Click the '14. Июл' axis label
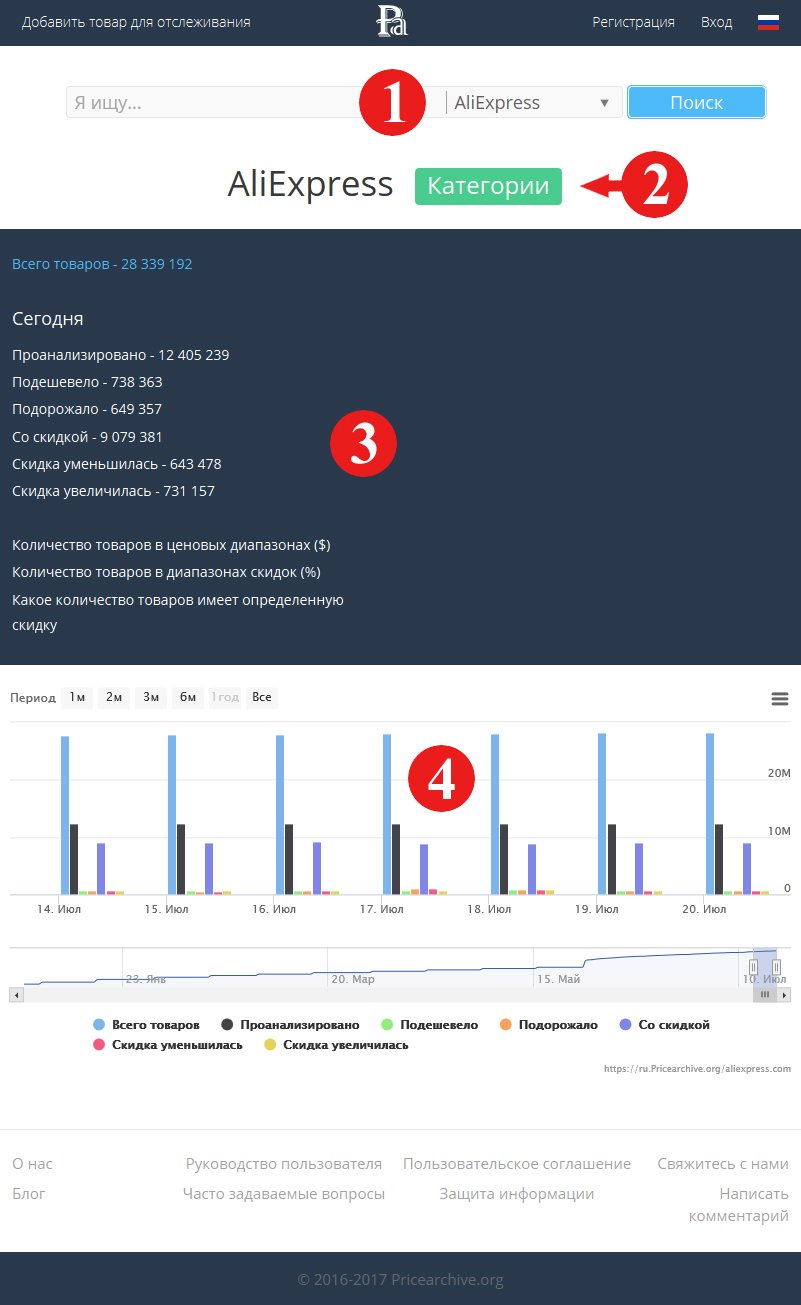 (59, 909)
